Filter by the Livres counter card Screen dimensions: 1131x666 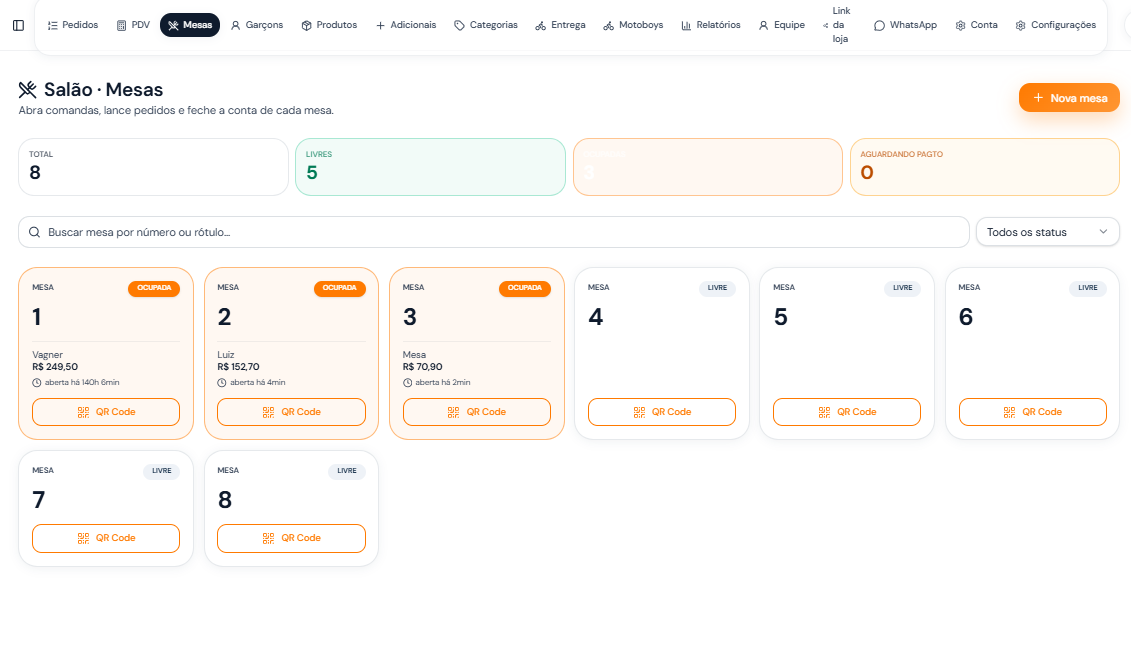tap(430, 167)
